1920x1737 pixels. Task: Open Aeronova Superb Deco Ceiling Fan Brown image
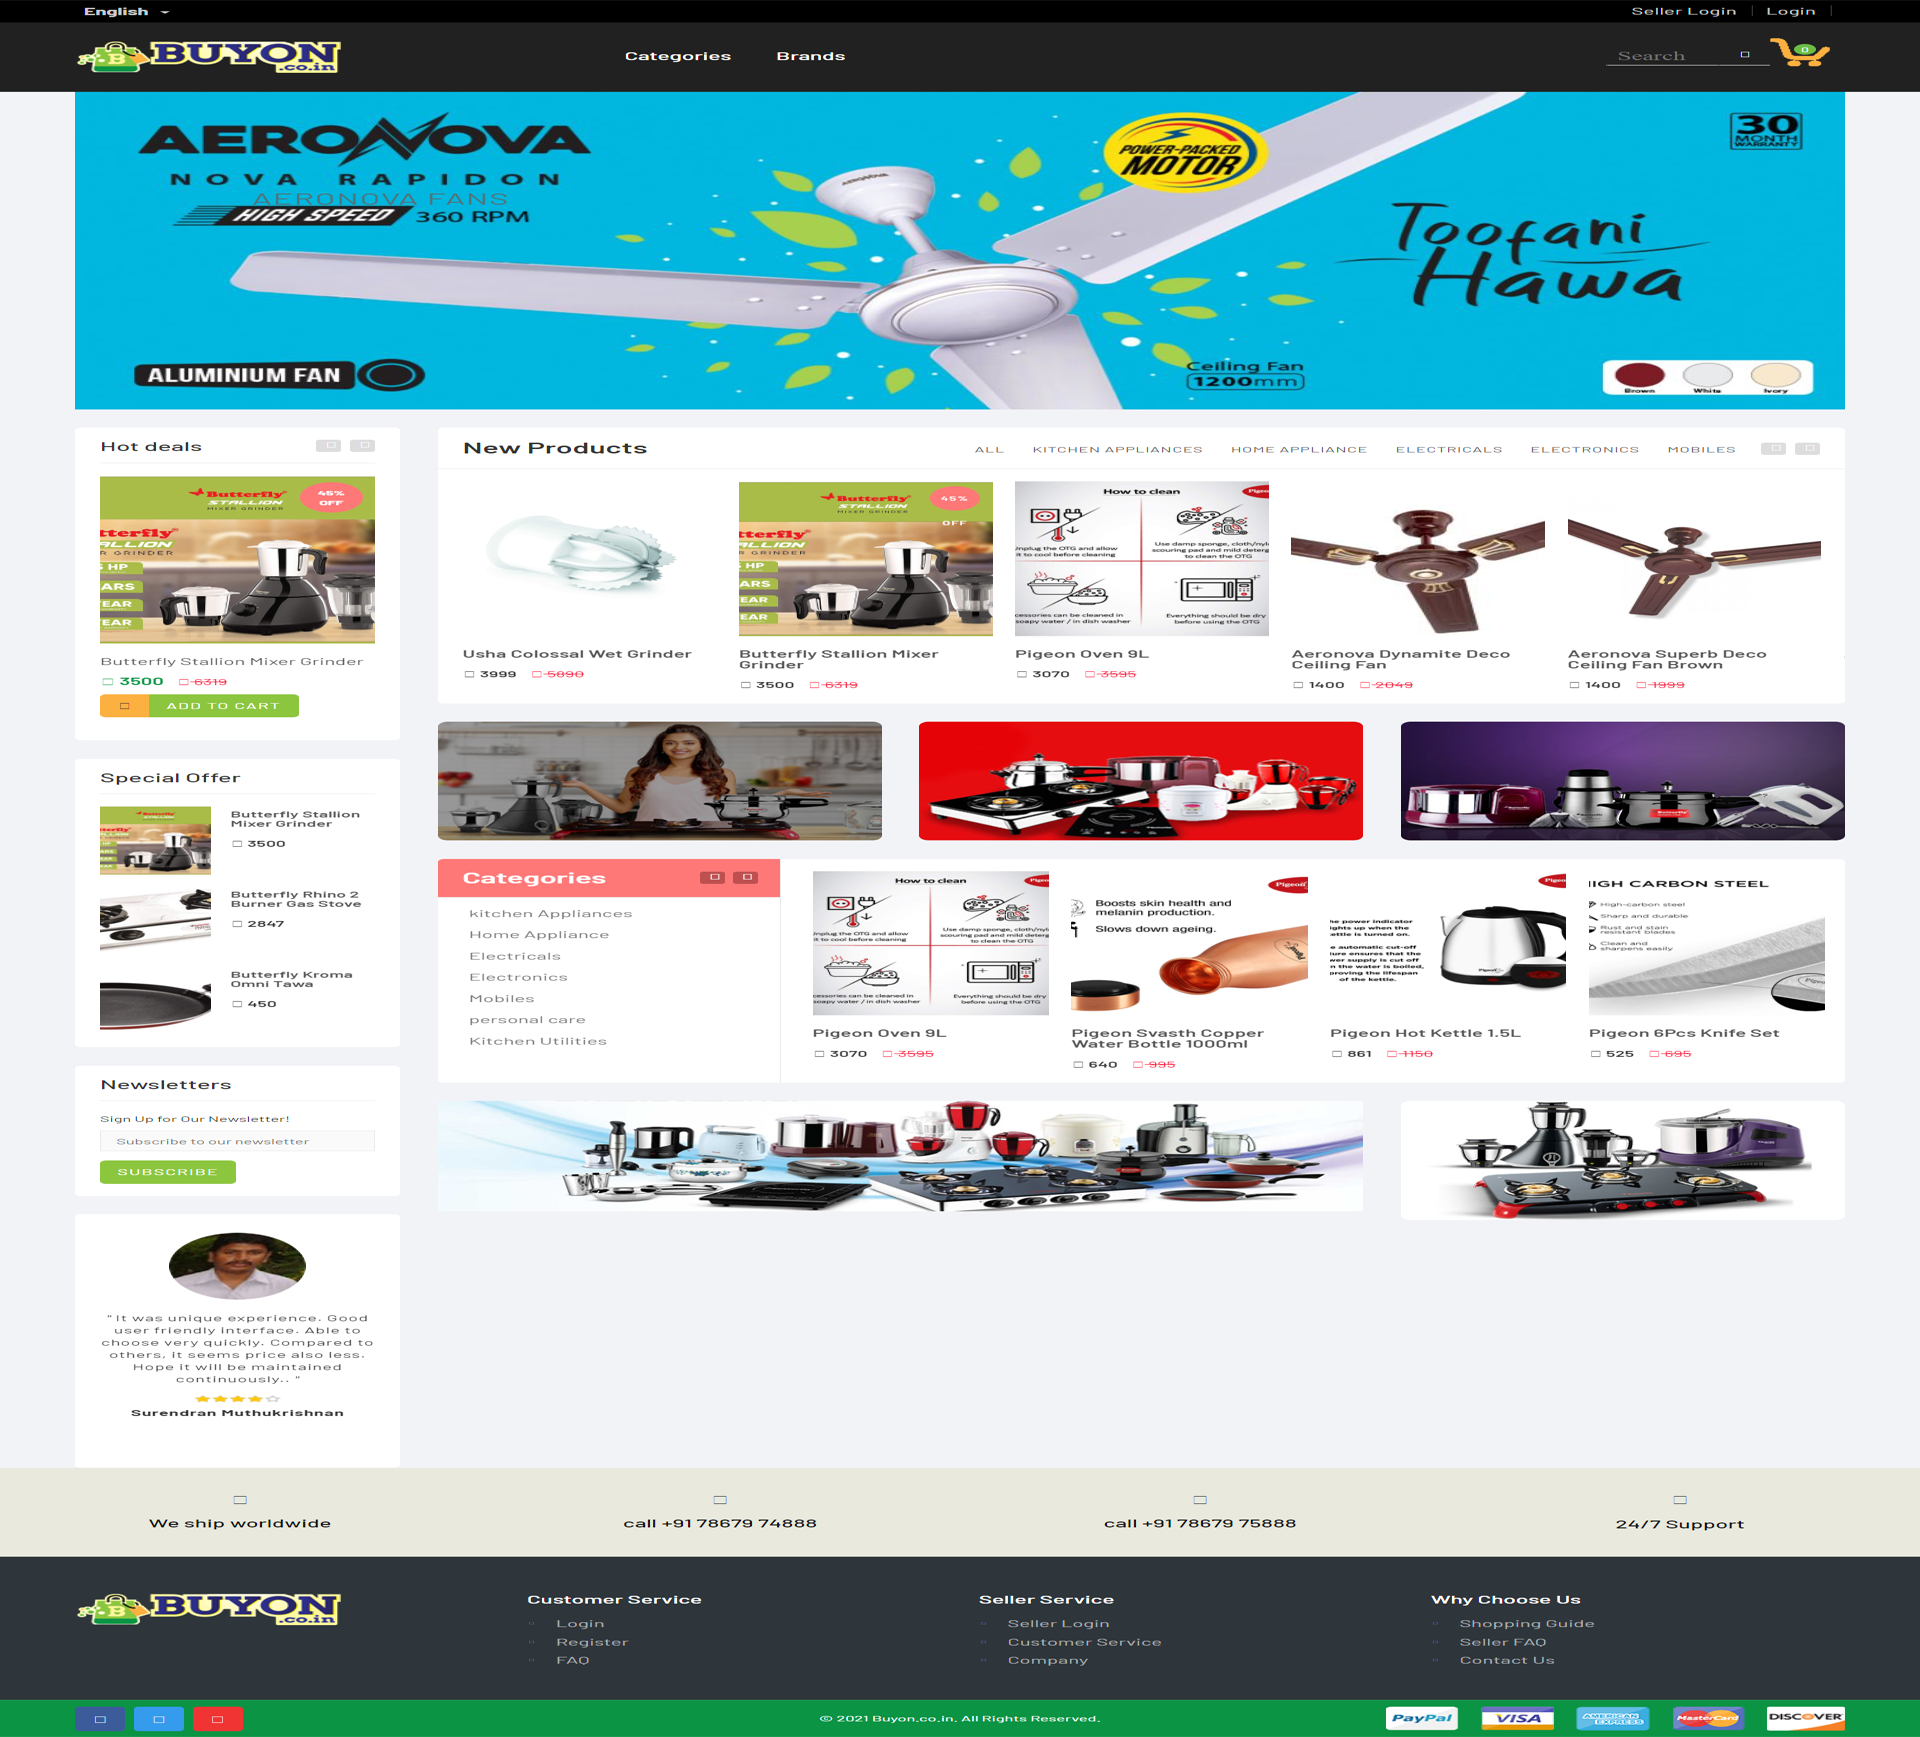tap(1694, 558)
